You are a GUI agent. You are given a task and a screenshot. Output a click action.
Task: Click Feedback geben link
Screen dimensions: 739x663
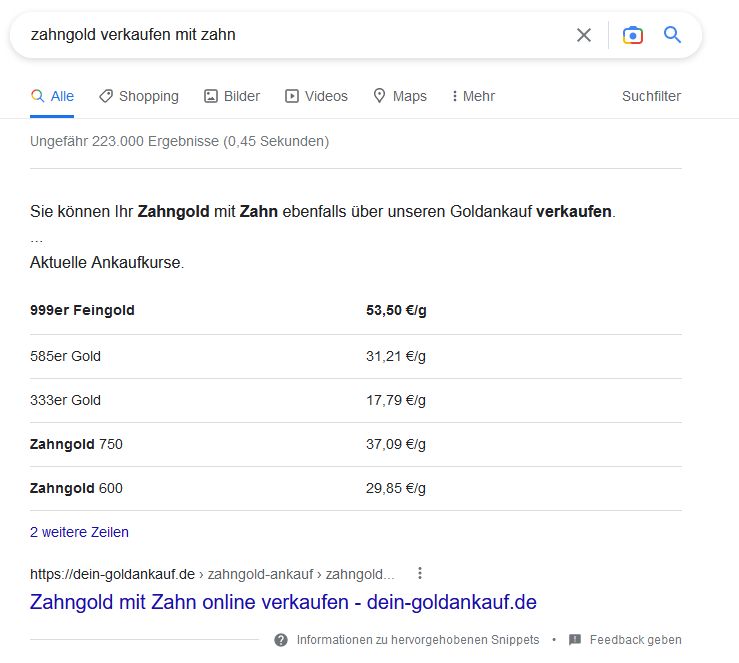[x=635, y=640]
